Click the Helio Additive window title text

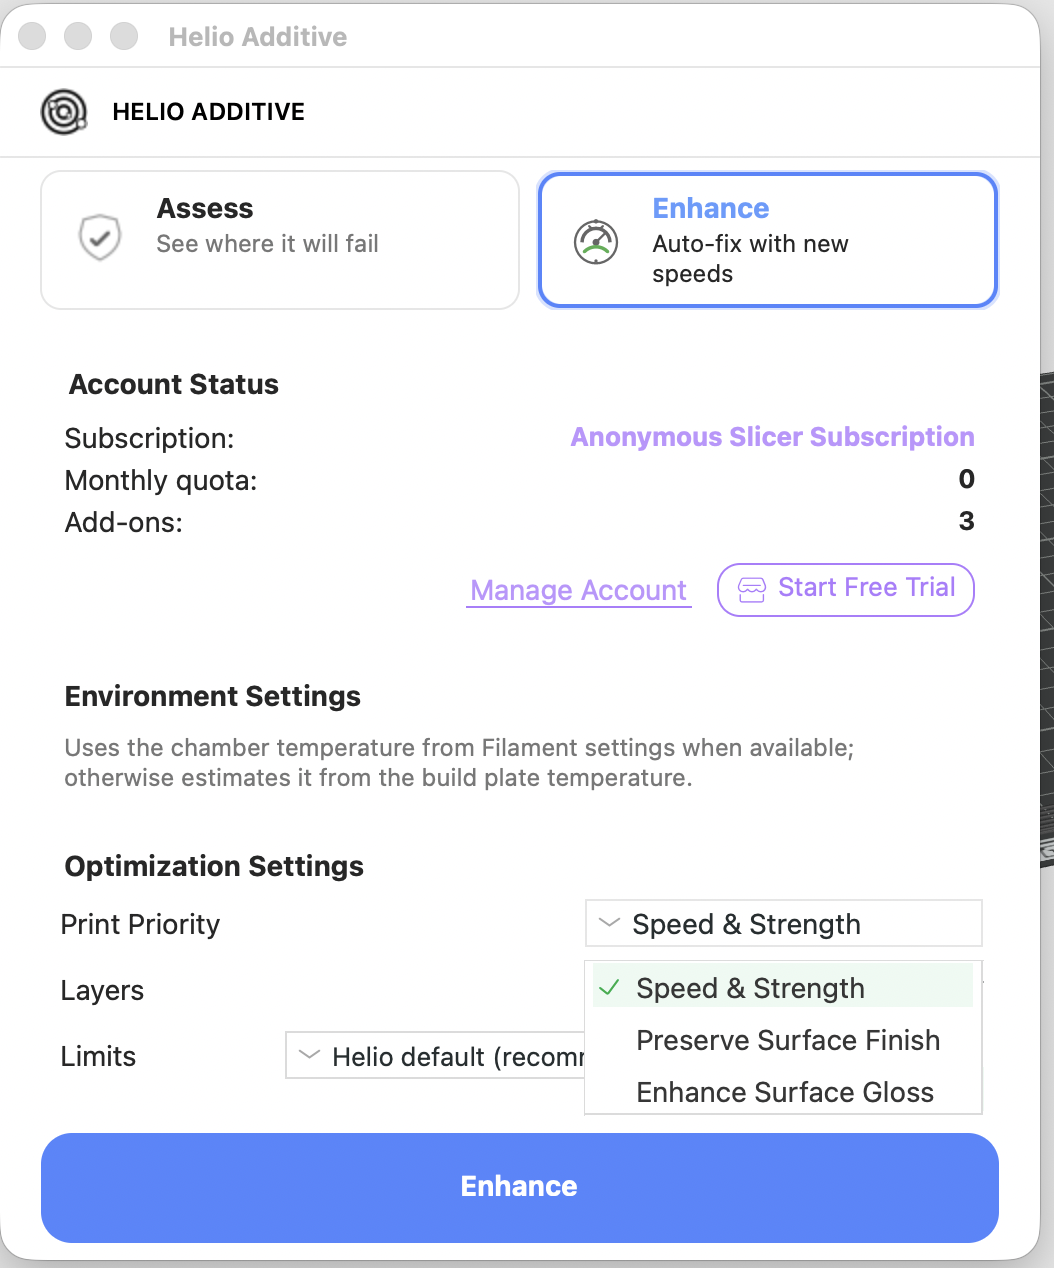point(258,37)
